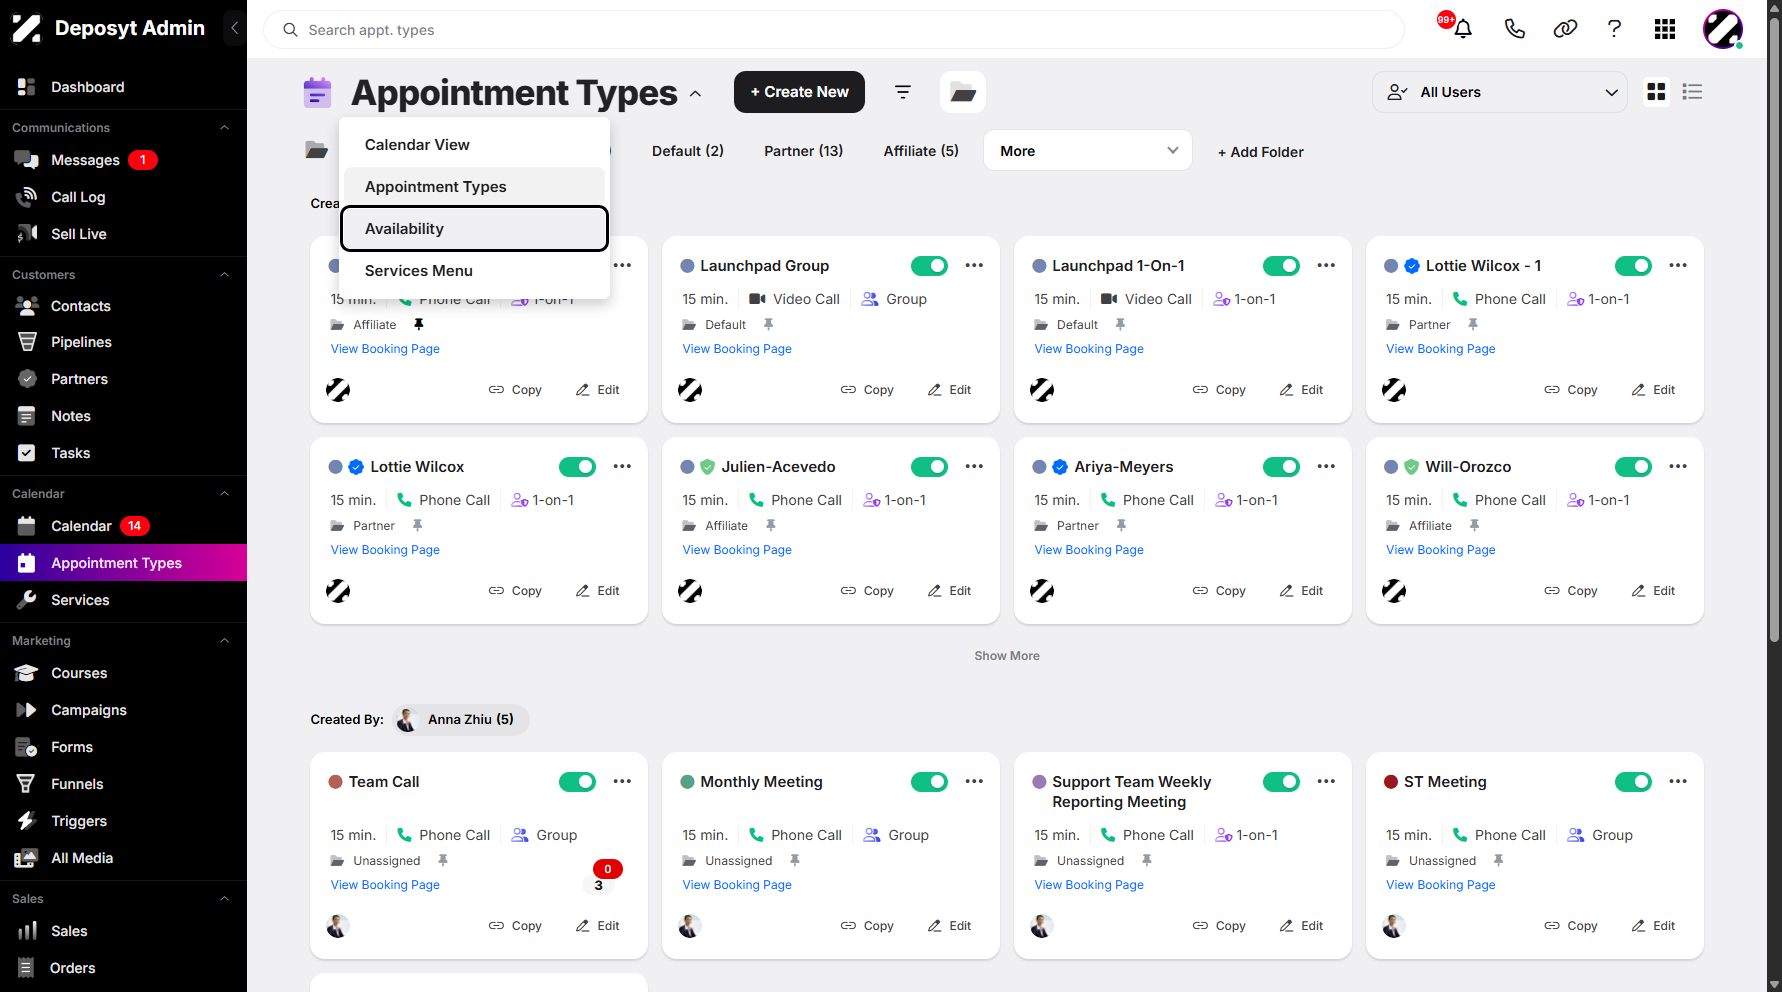The width and height of the screenshot is (1782, 992).
Task: Toggle off Launchpad Group appointment type
Action: pos(929,266)
